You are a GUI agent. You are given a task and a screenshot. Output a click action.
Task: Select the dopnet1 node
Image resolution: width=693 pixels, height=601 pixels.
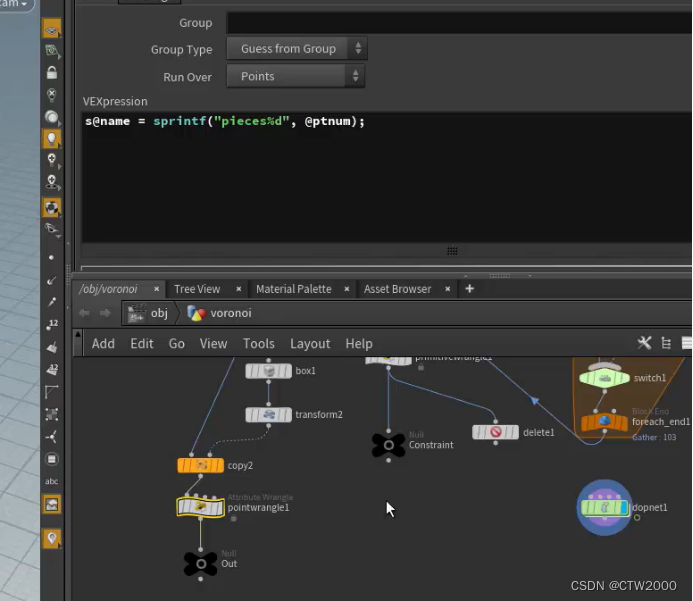(x=604, y=508)
